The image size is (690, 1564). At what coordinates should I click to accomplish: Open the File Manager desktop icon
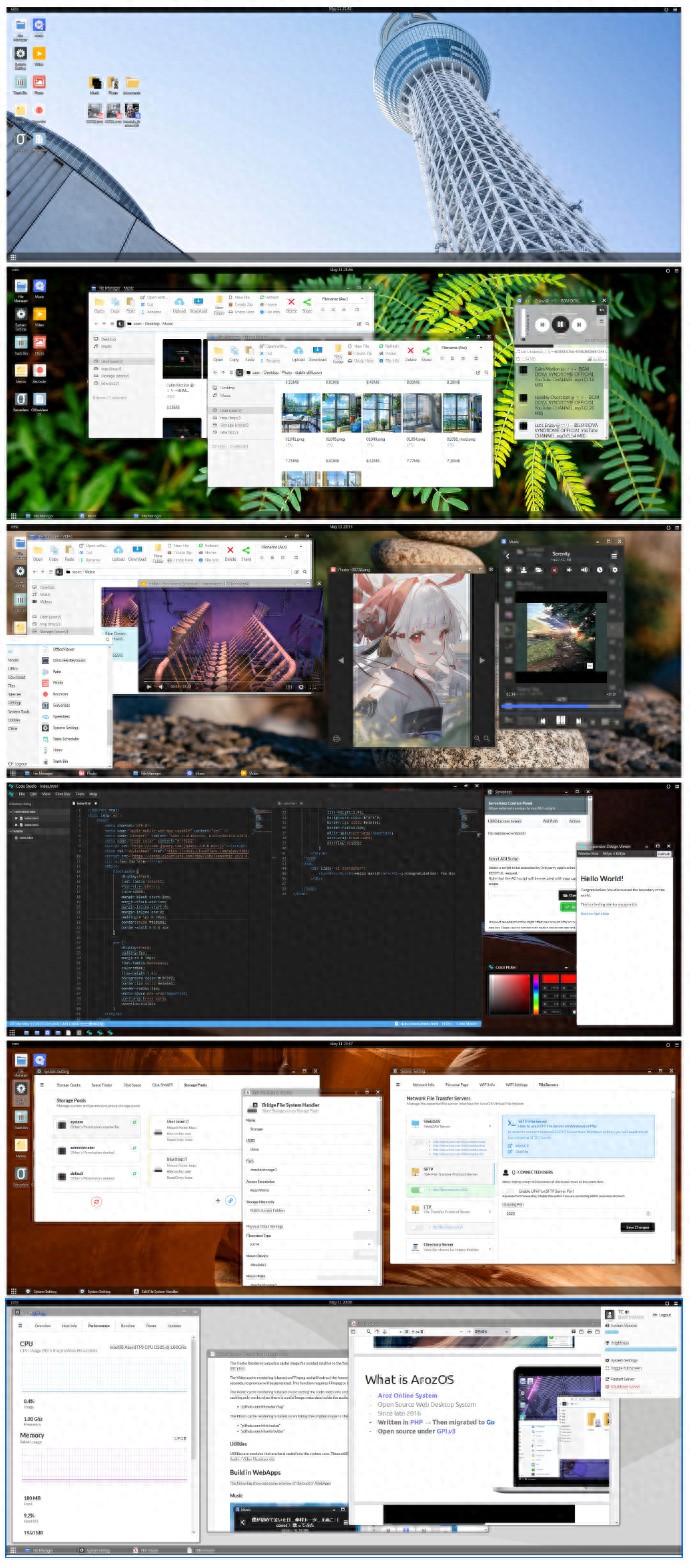click(20, 25)
